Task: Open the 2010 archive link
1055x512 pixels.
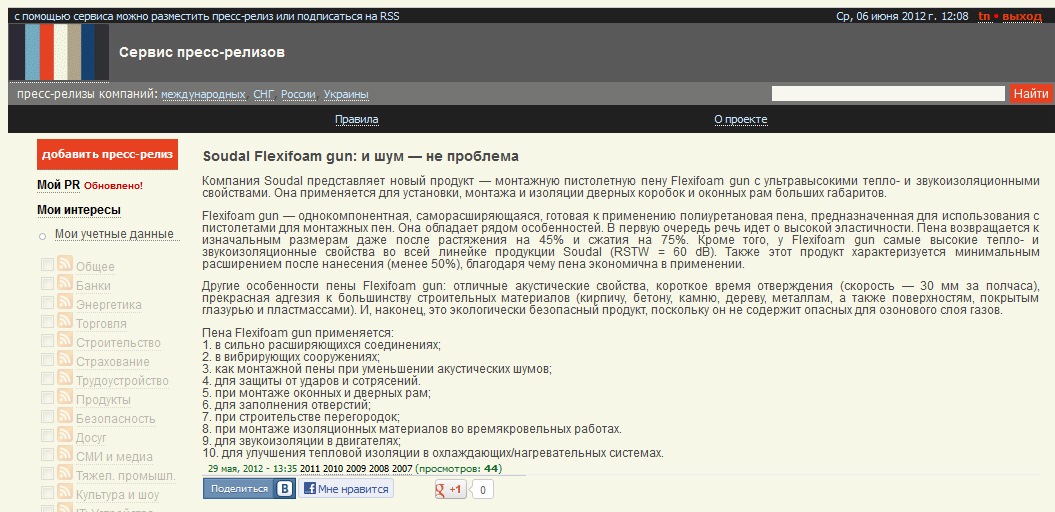Action: (333, 468)
